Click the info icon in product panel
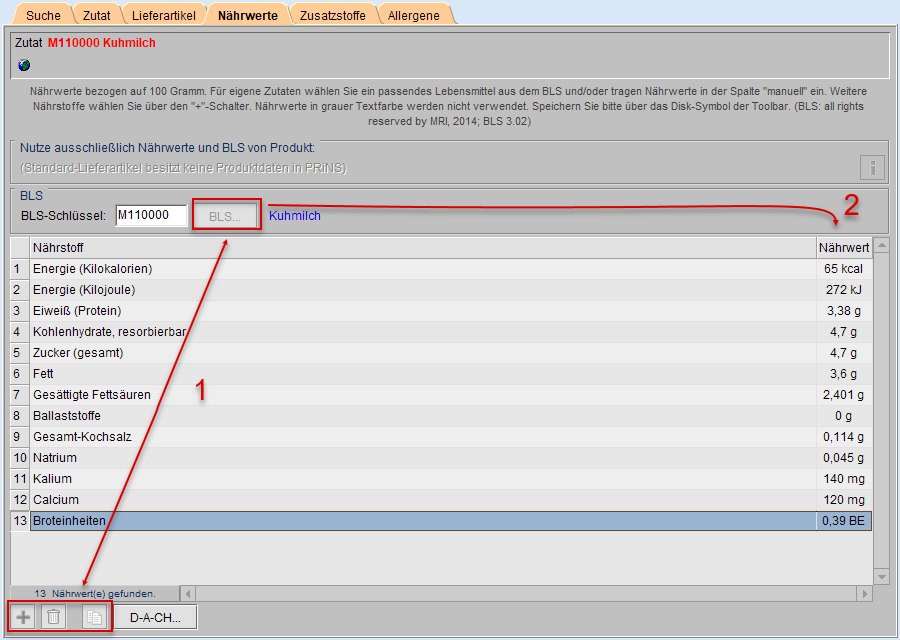Image resolution: width=900 pixels, height=640 pixels. pos(872,167)
